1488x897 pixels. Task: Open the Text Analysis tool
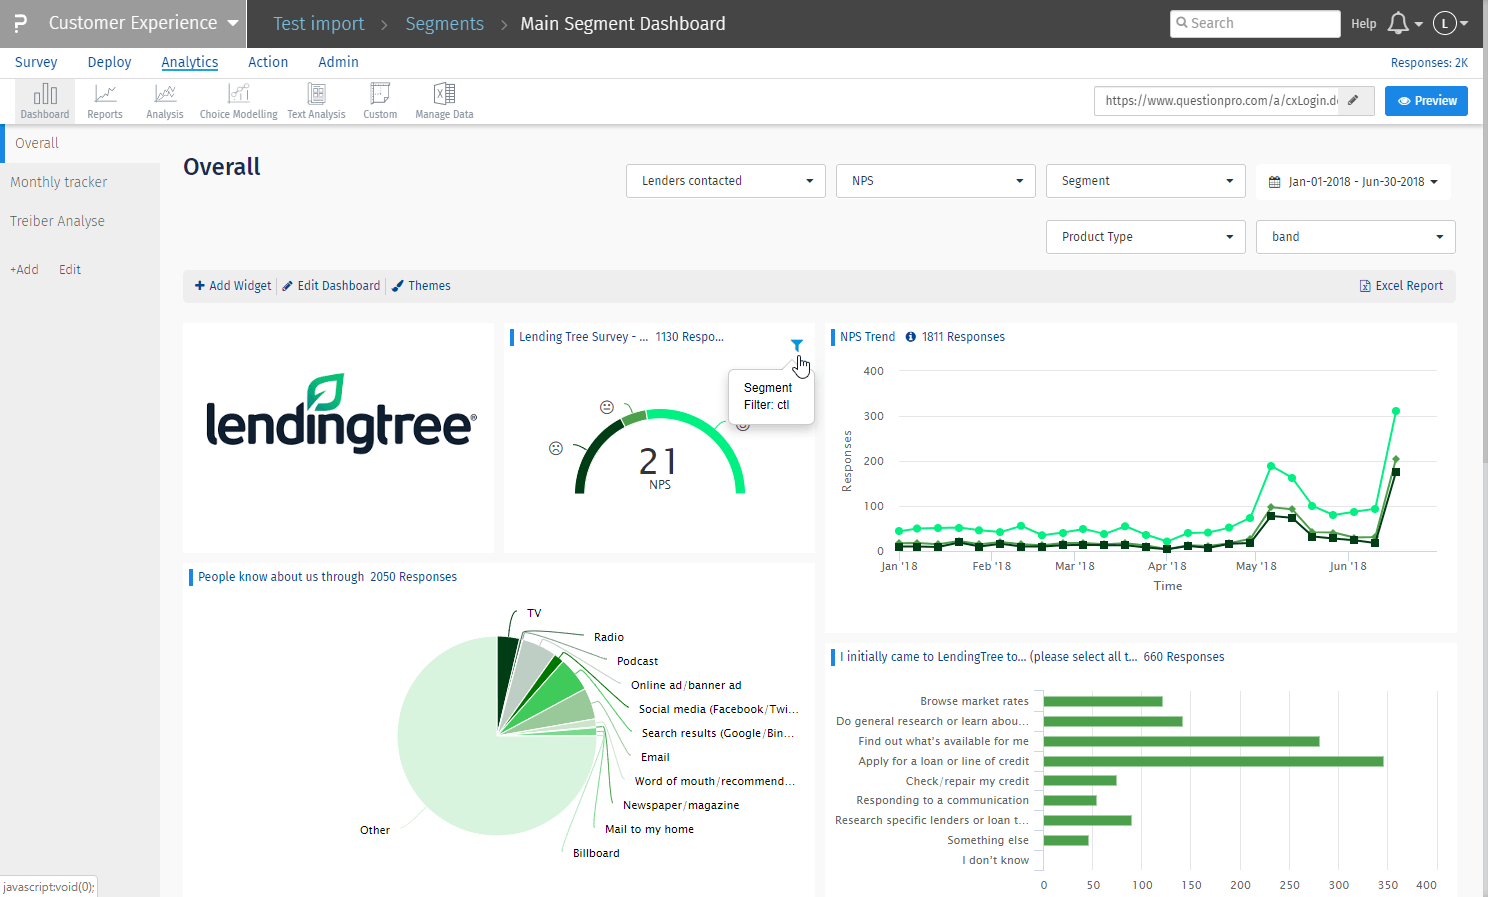(316, 101)
